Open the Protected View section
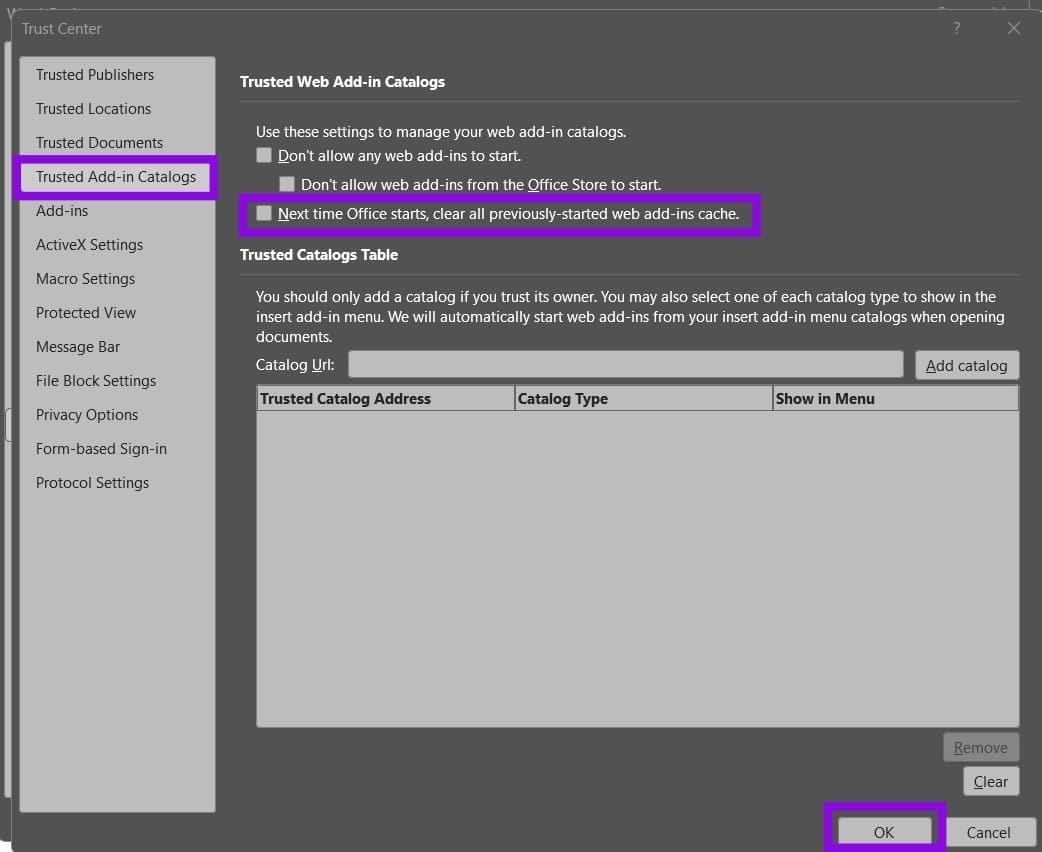Screen dimensions: 1042x852 click(86, 312)
